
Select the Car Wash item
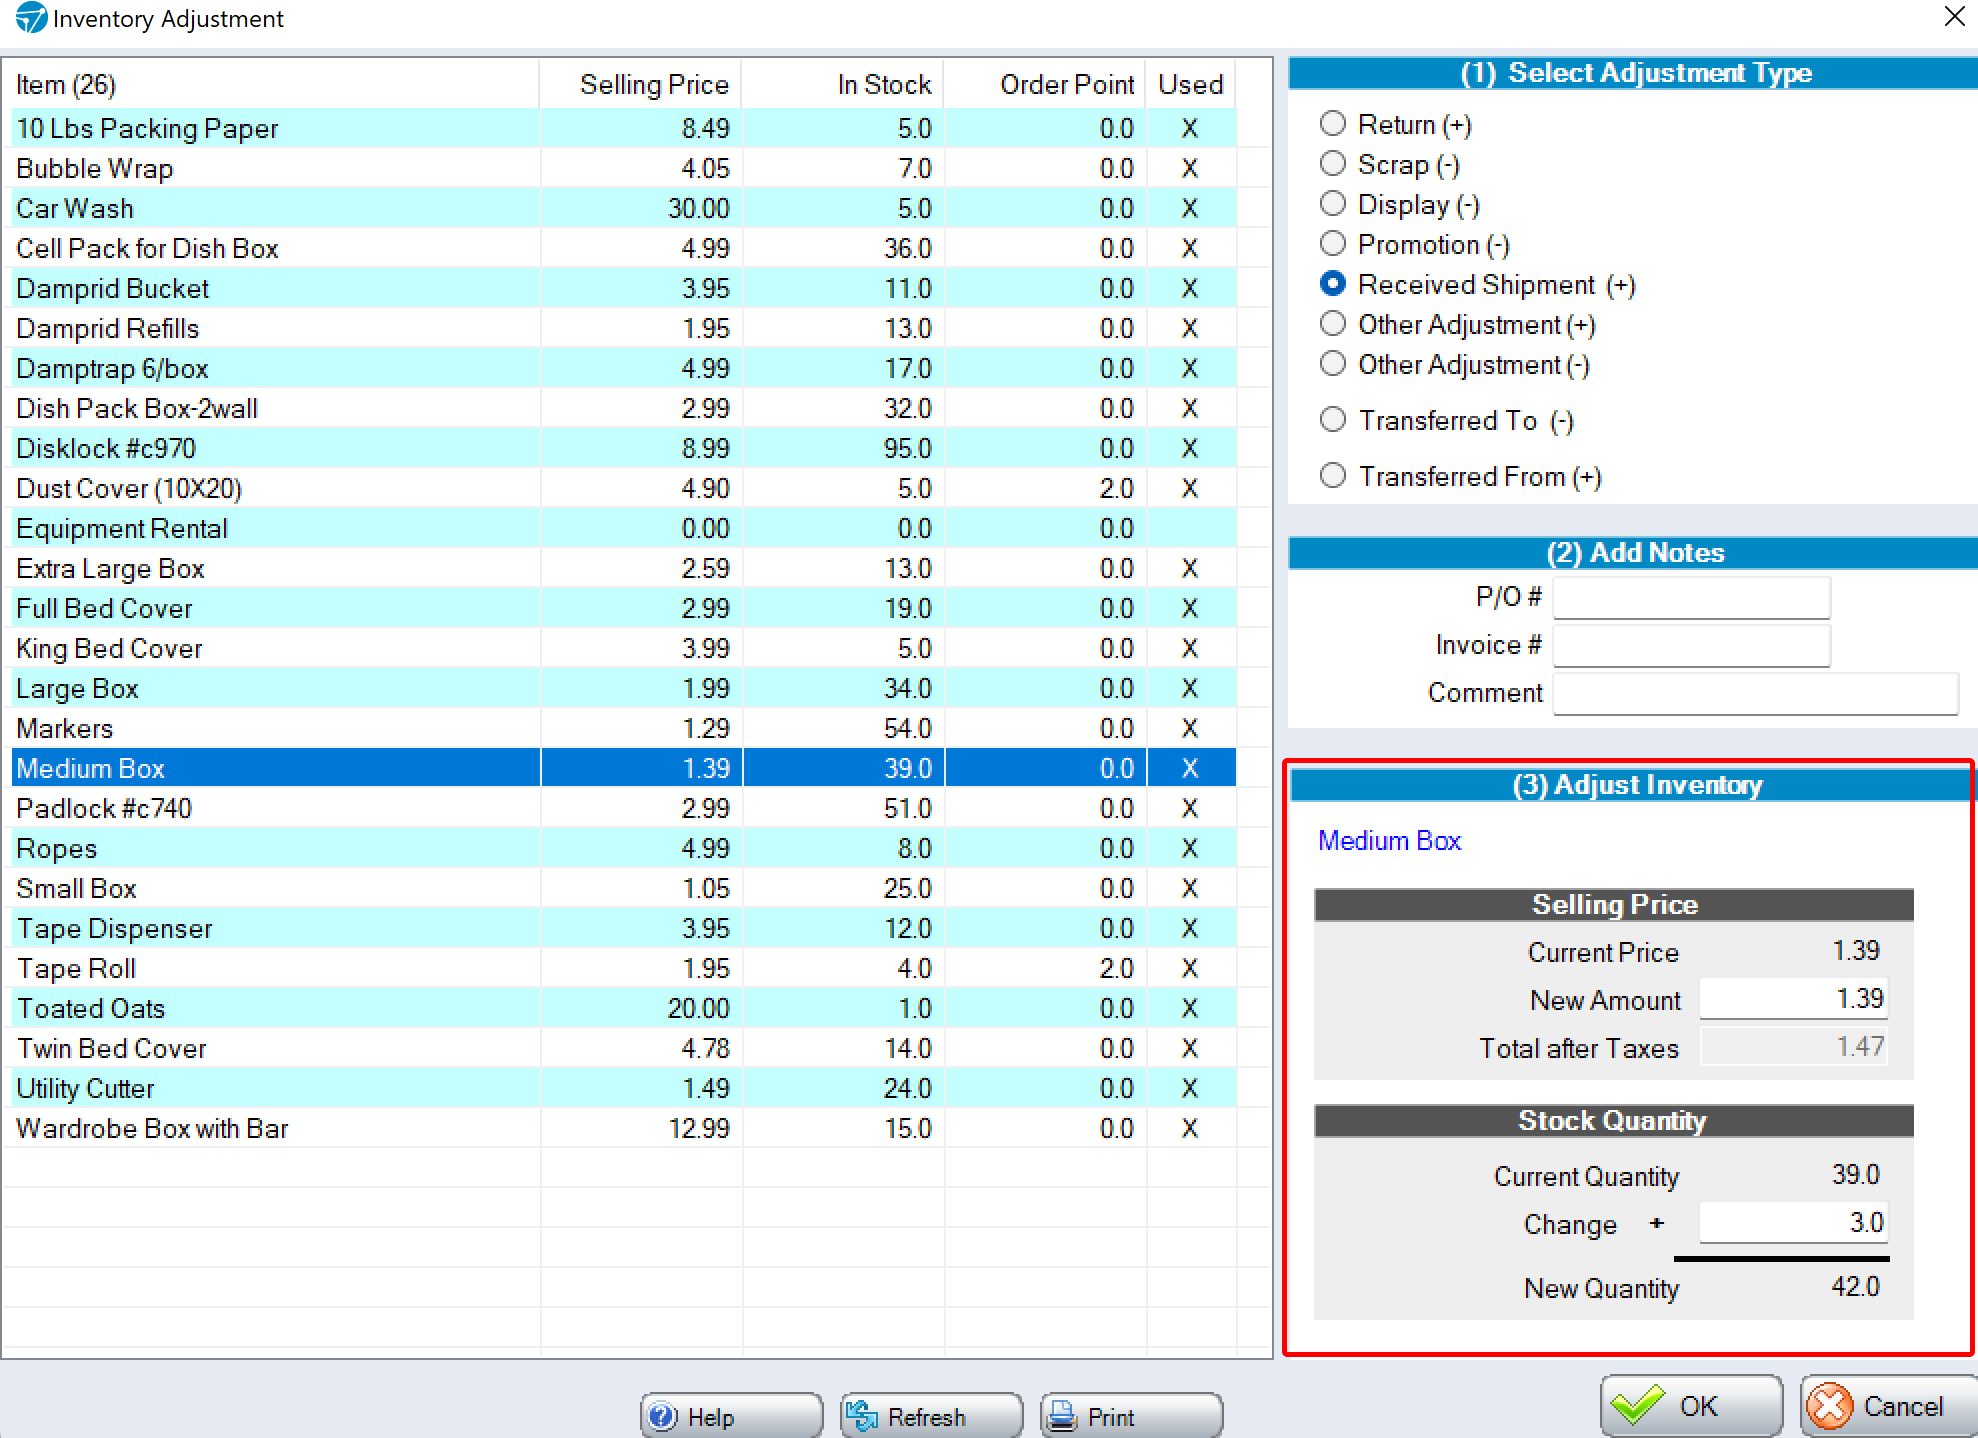point(624,208)
